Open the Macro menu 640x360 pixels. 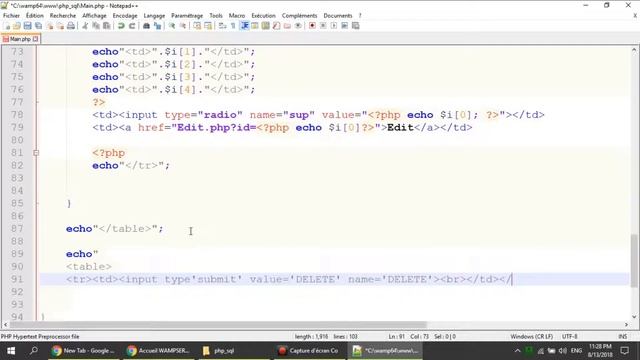[x=237, y=16]
